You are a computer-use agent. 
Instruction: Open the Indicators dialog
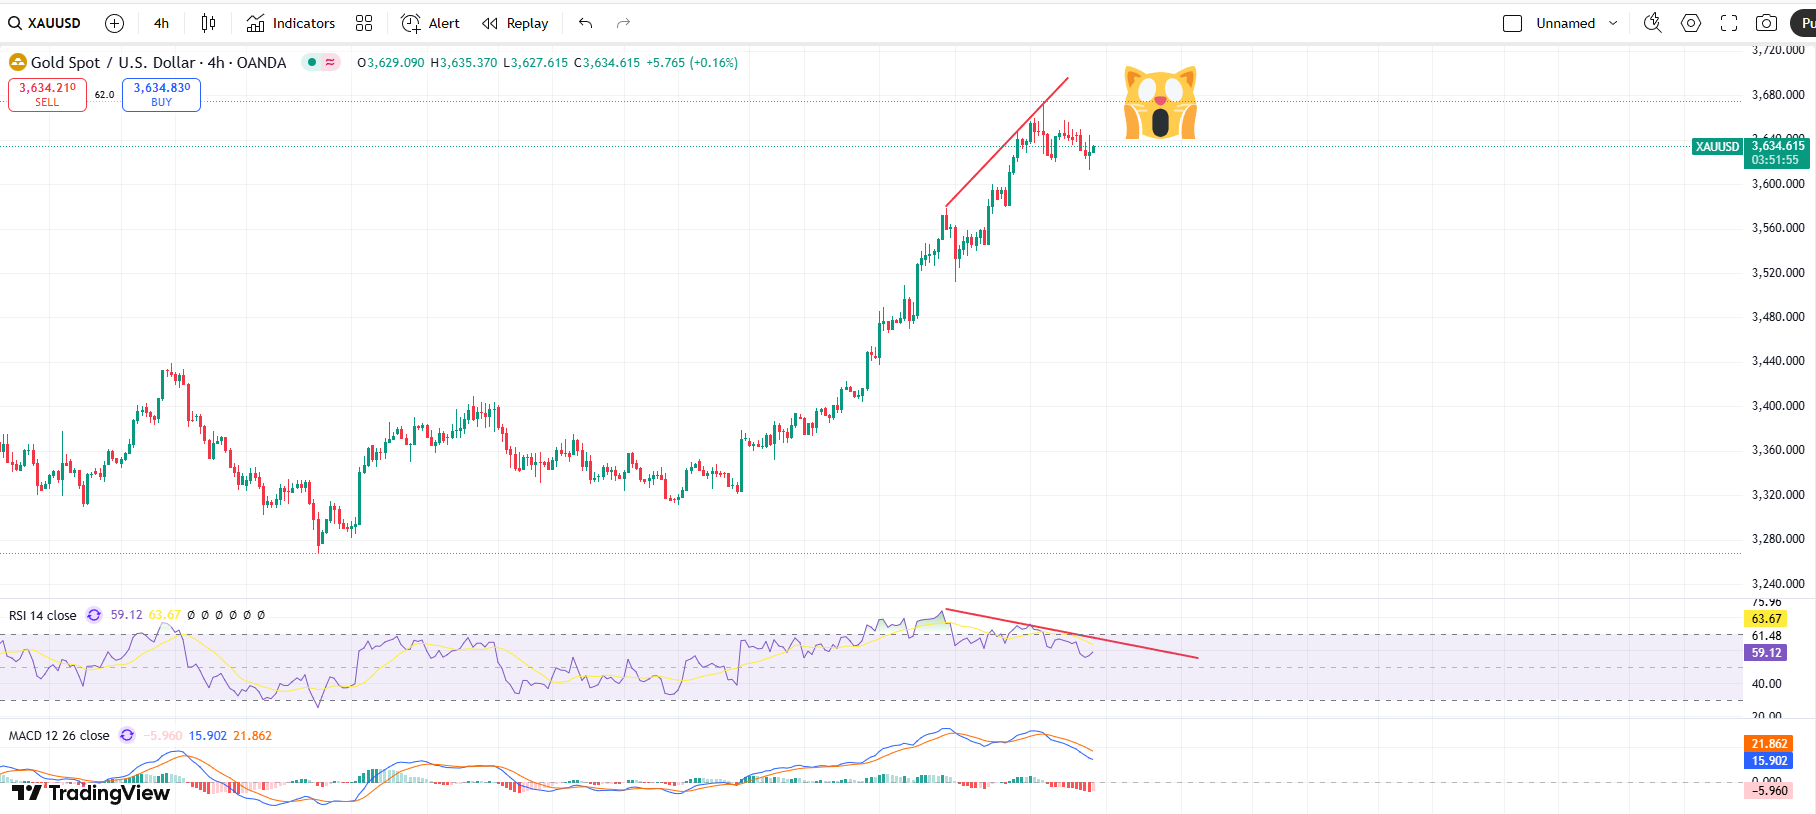pyautogui.click(x=291, y=23)
